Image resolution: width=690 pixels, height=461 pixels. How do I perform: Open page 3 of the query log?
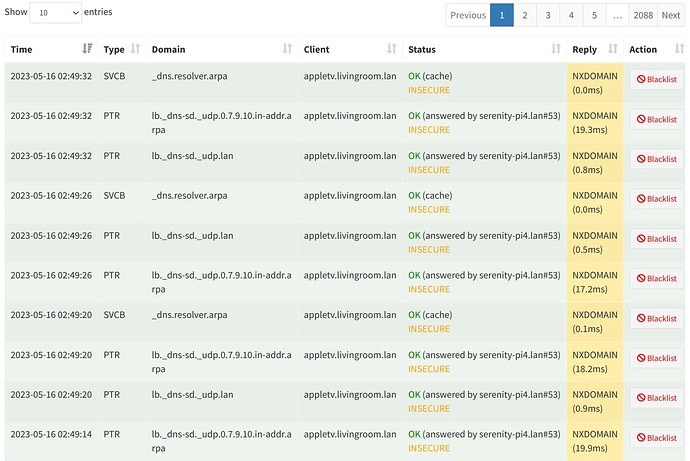tap(548, 15)
